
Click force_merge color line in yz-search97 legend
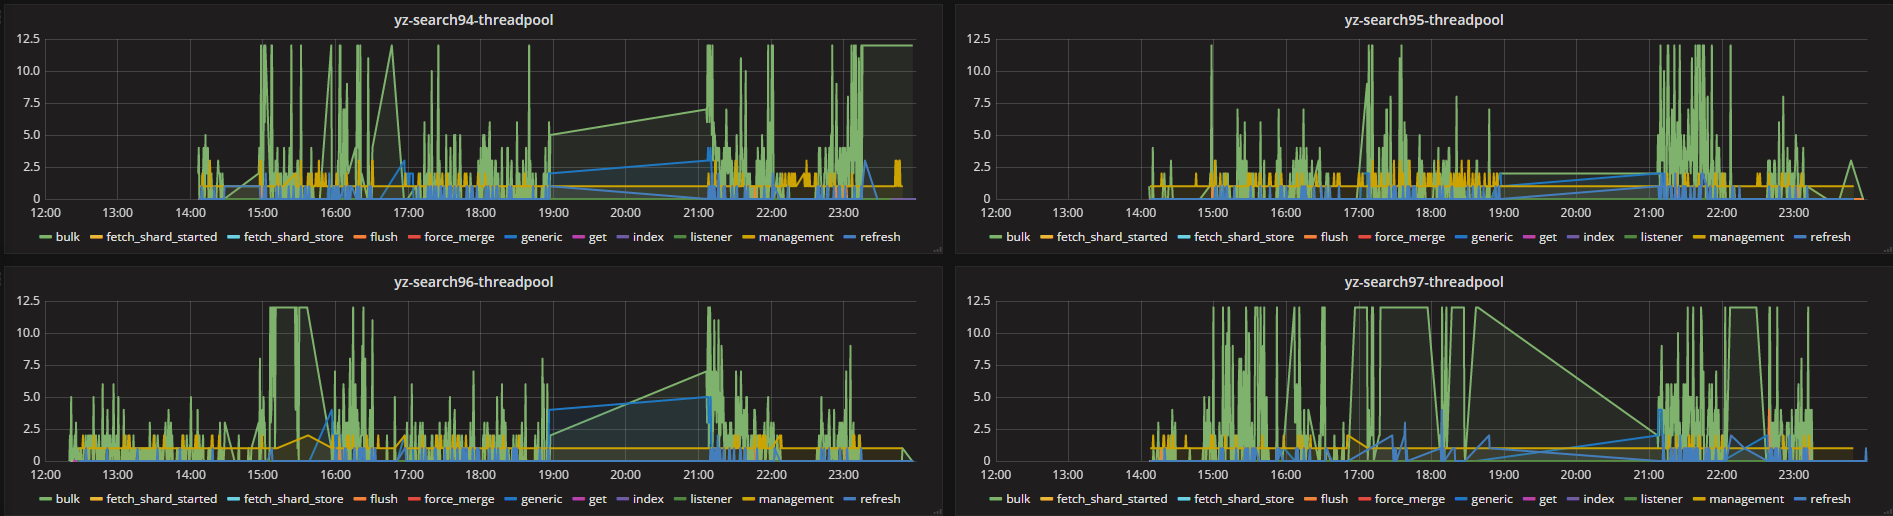tap(1364, 499)
